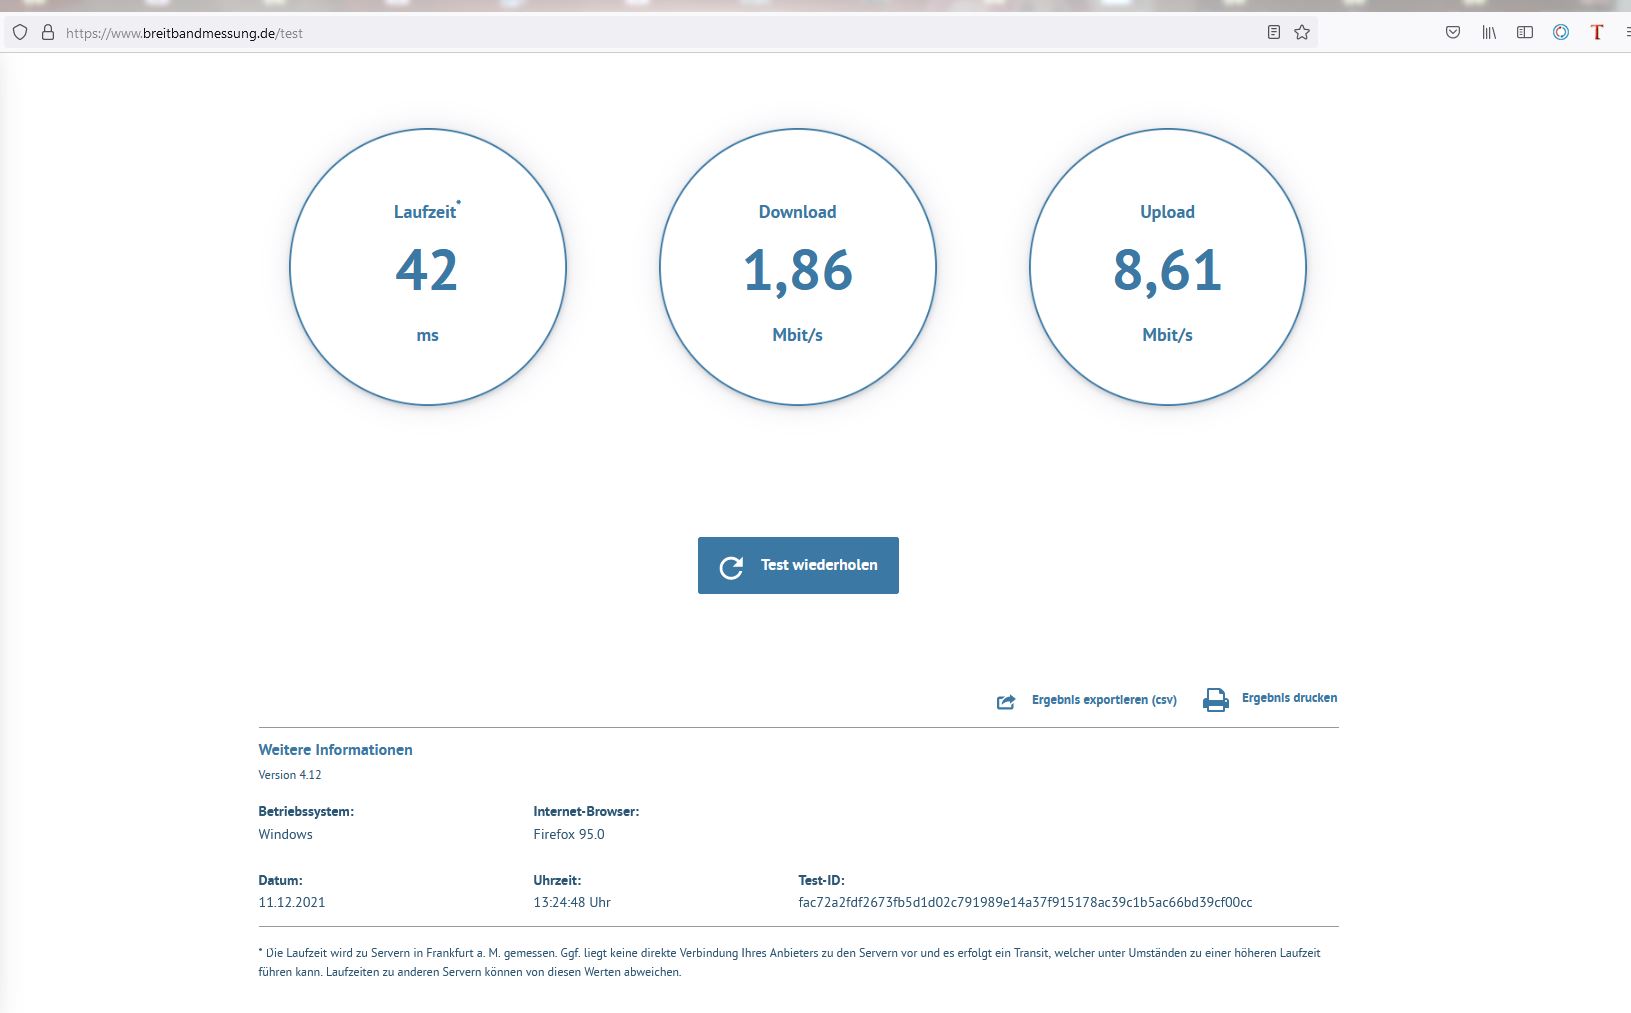Click the Download 1,86 Mbit/s circle

pyautogui.click(x=798, y=267)
